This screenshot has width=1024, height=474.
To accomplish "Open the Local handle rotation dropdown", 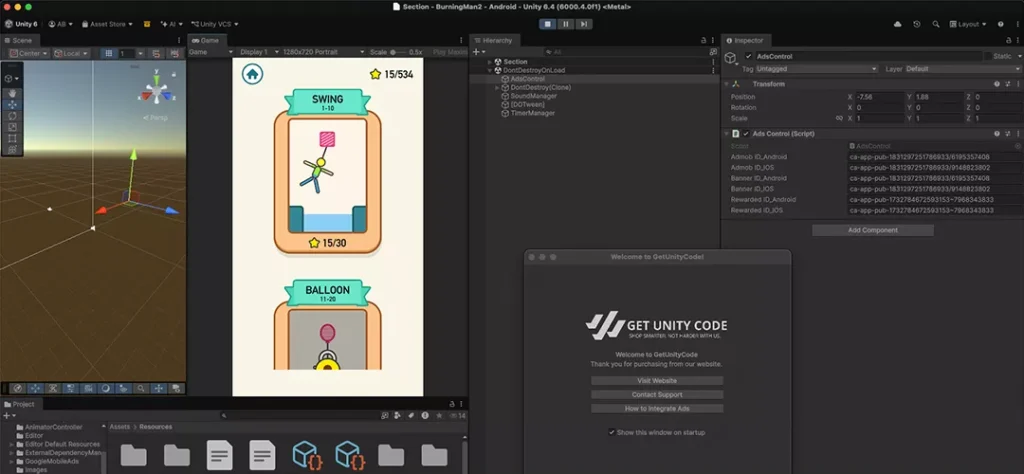I will click(71, 53).
